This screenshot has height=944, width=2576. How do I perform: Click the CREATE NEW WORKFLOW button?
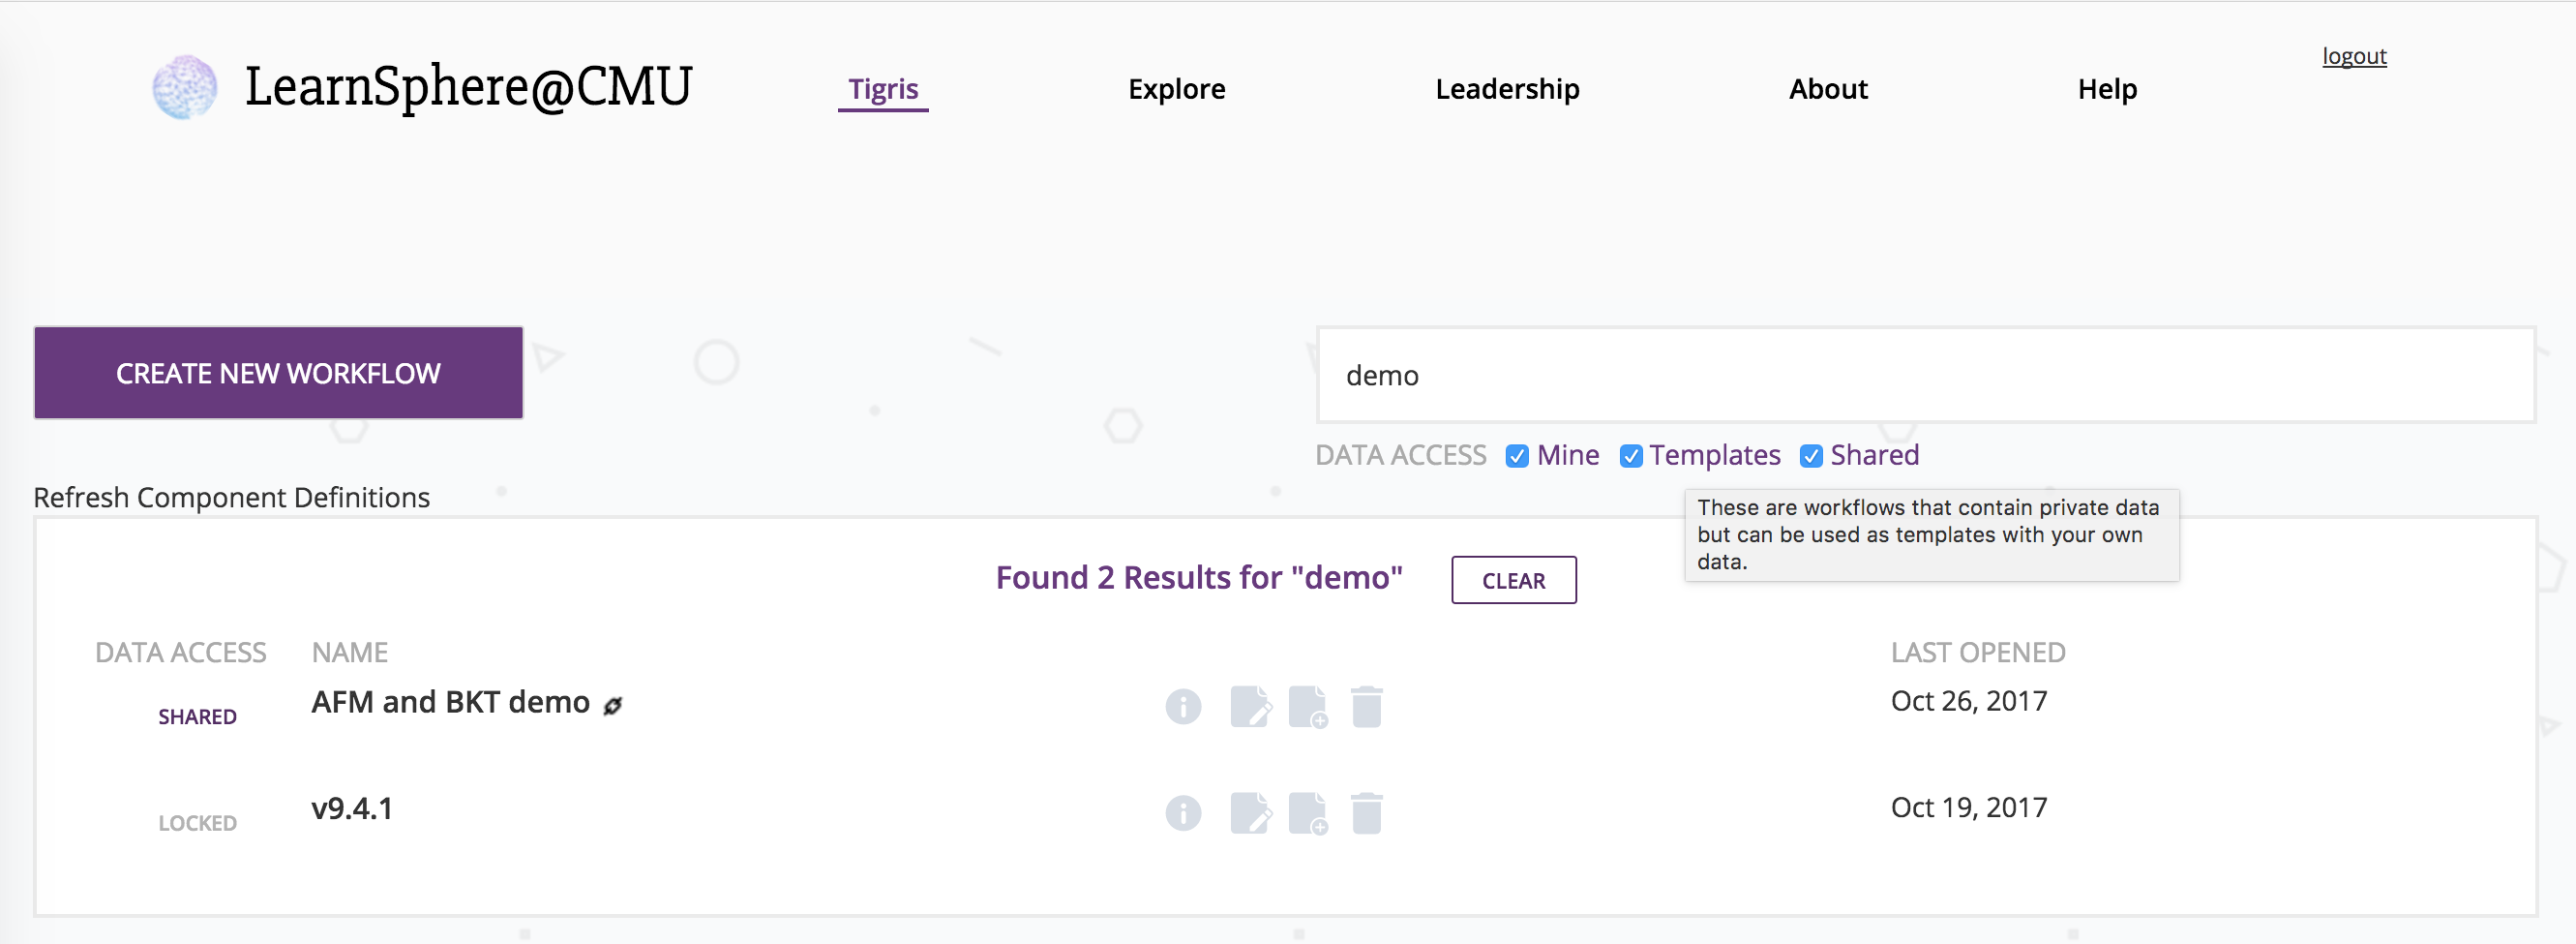278,372
